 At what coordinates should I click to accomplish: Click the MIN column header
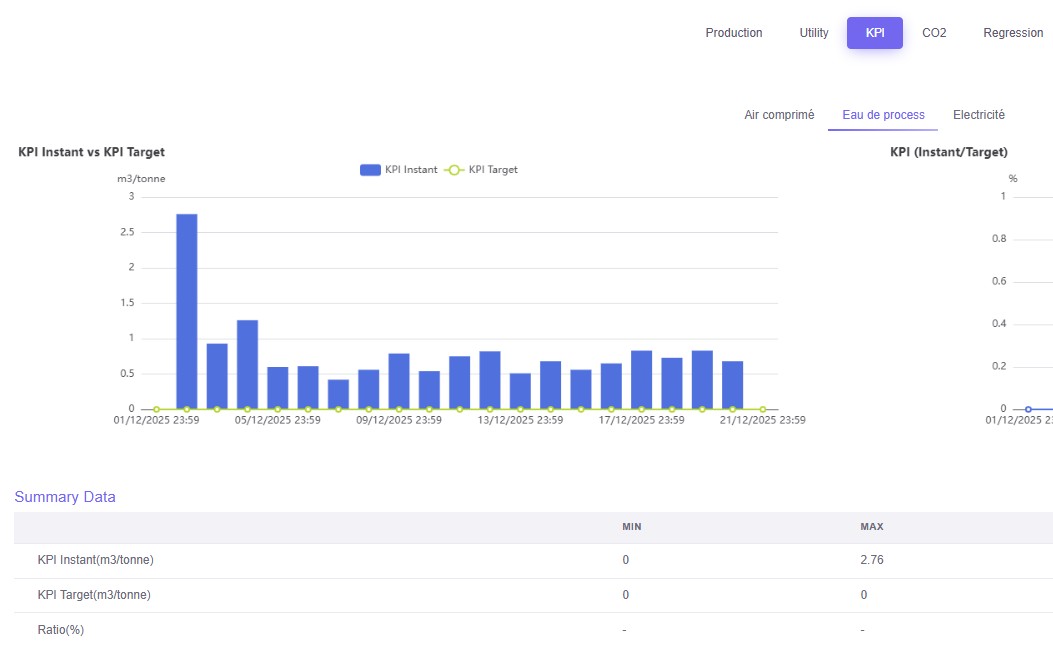coord(631,527)
